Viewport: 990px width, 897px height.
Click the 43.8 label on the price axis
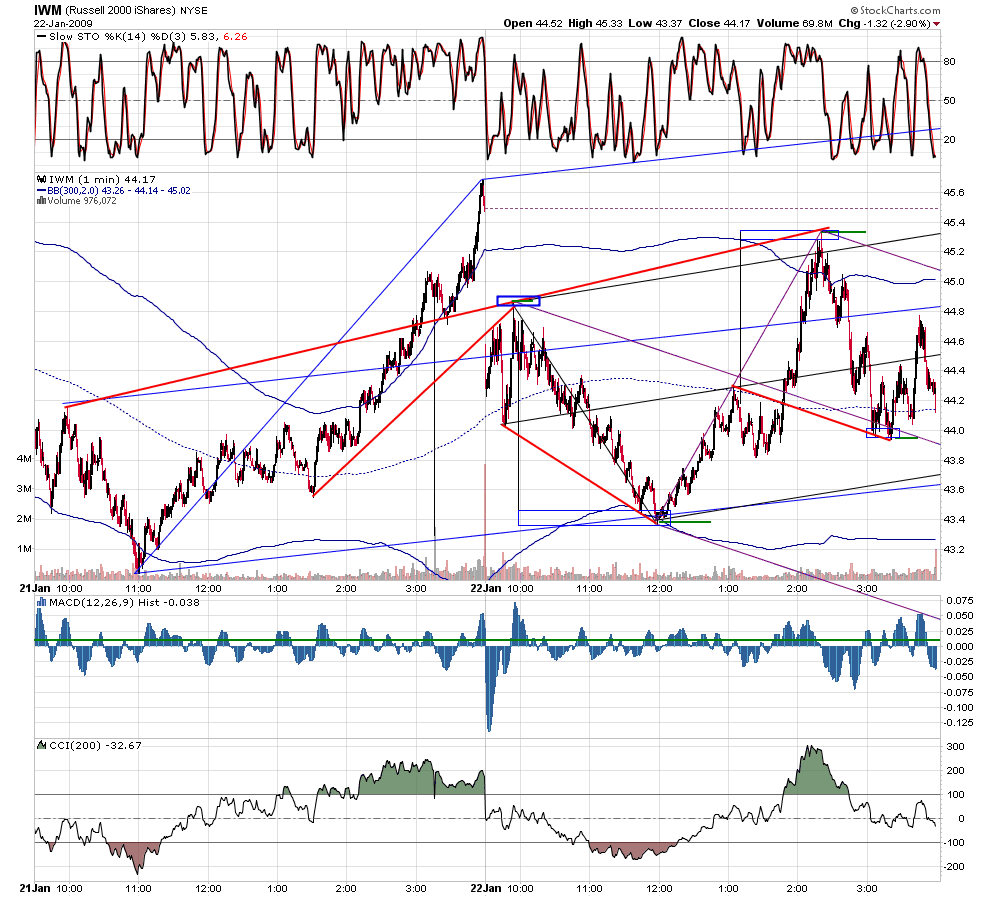[954, 460]
